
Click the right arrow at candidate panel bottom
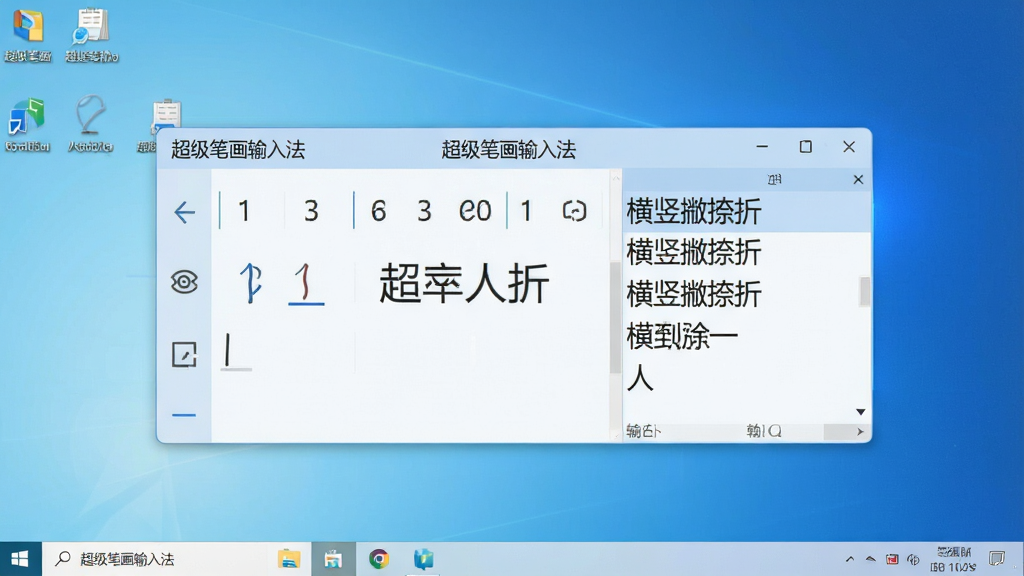tap(860, 432)
